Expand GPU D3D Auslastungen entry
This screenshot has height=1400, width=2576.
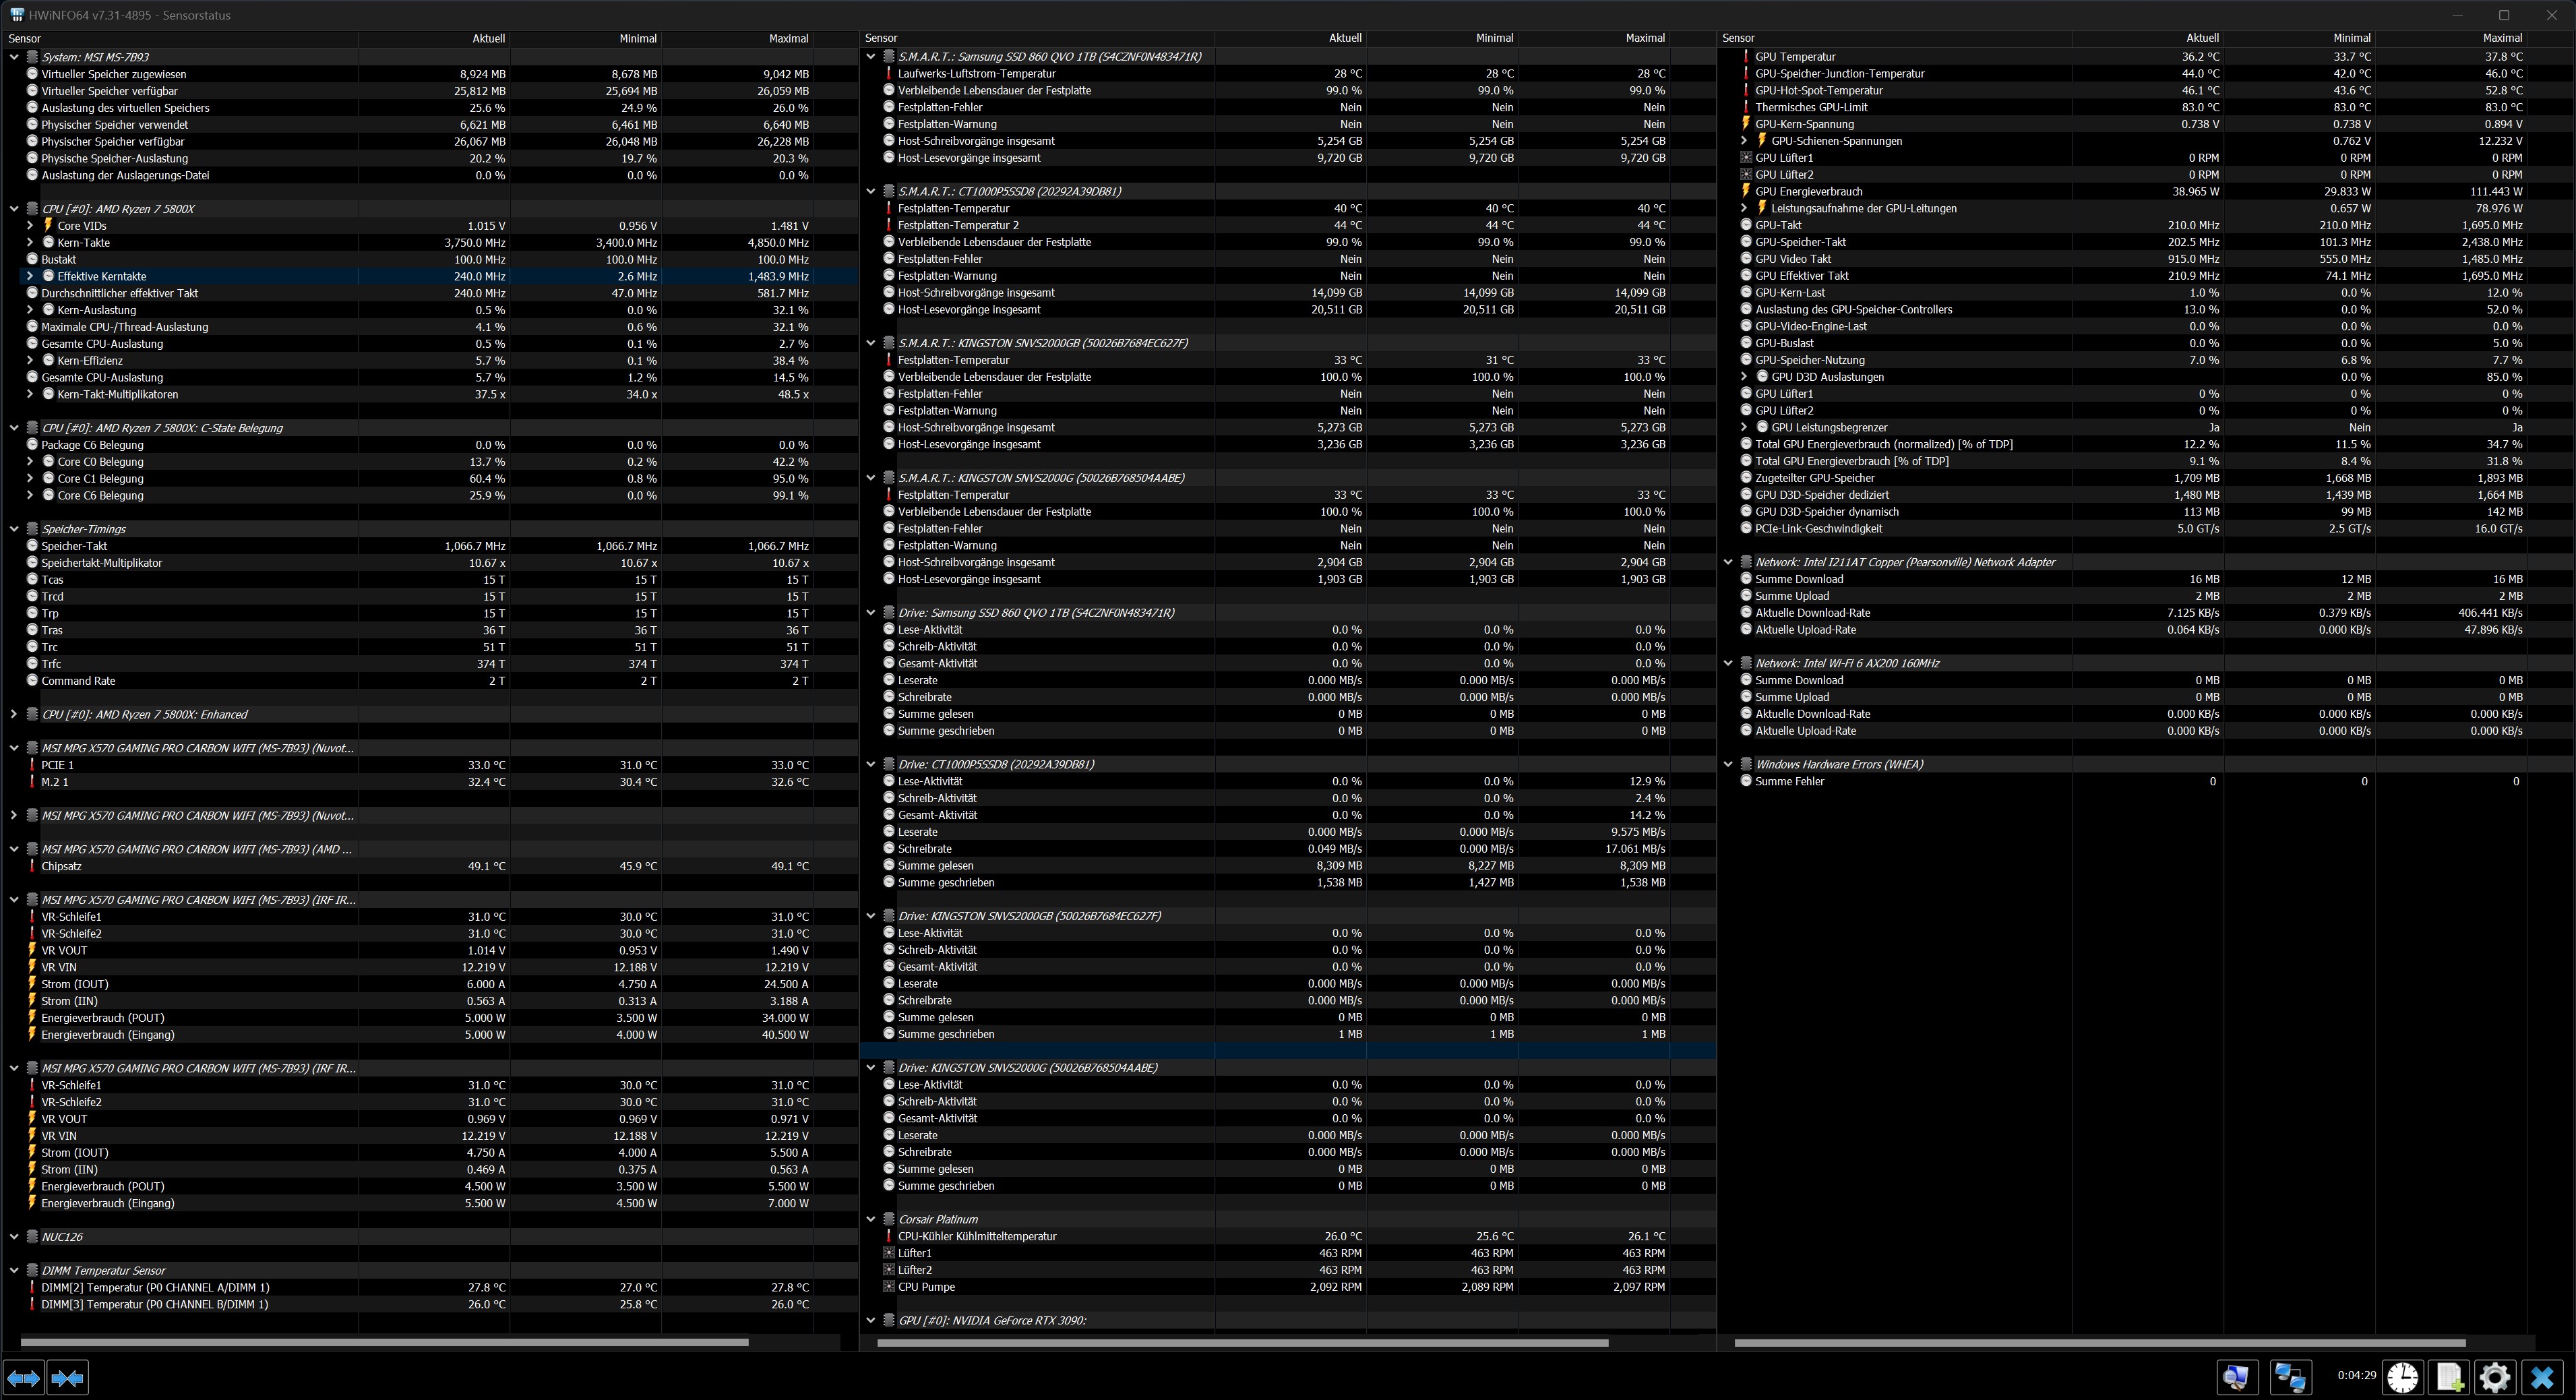pos(1744,377)
